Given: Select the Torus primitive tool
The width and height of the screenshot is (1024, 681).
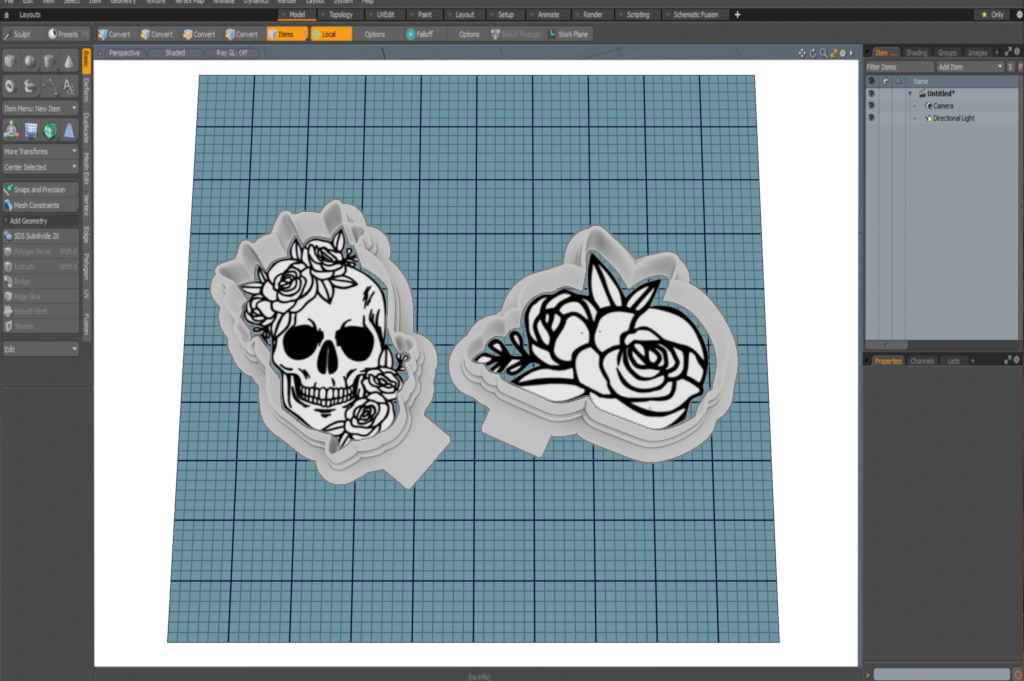Looking at the screenshot, I should coord(11,86).
